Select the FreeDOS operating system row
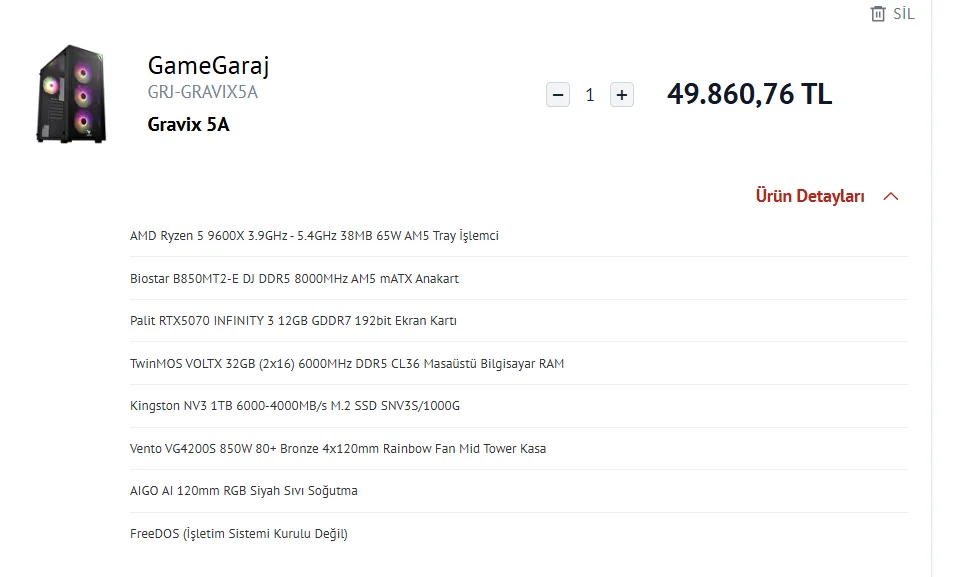 coord(239,534)
